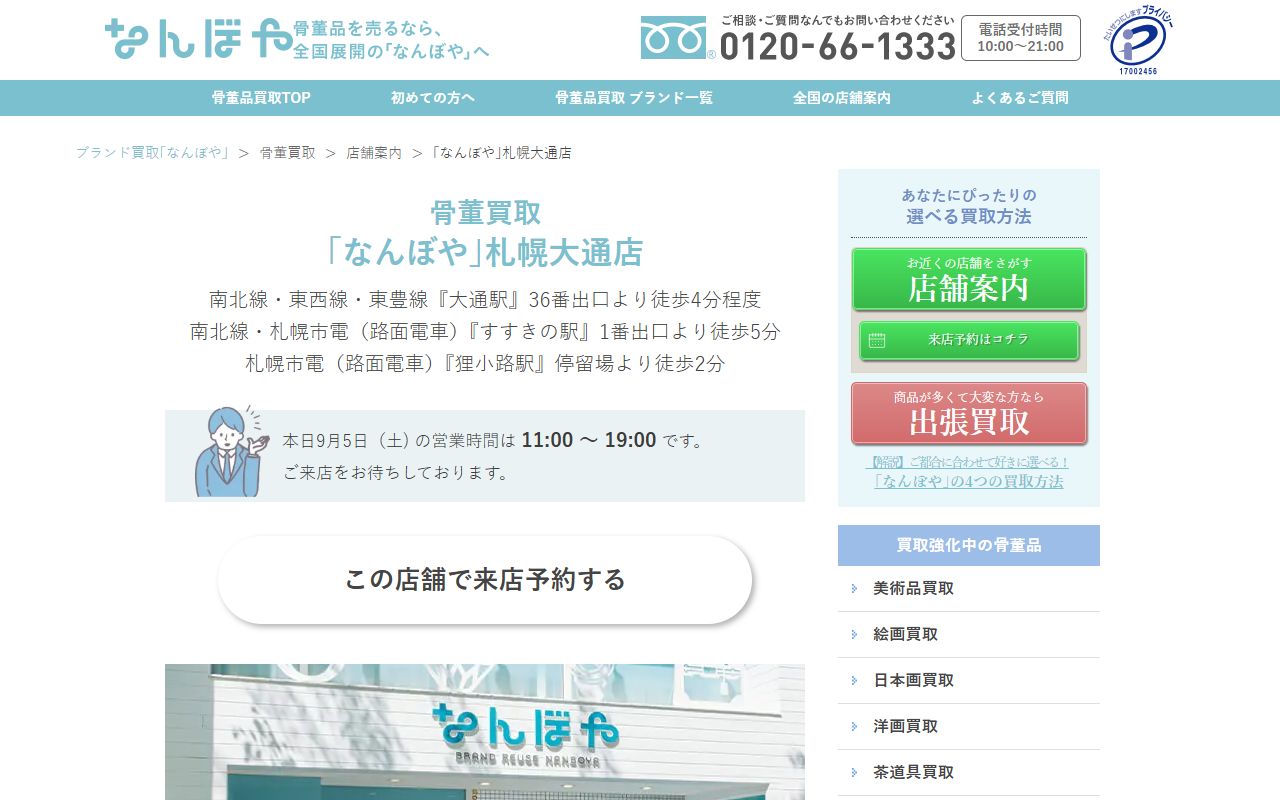Click the calendar icon on 来店予約はコチラ
The image size is (1280, 800).
[877, 340]
